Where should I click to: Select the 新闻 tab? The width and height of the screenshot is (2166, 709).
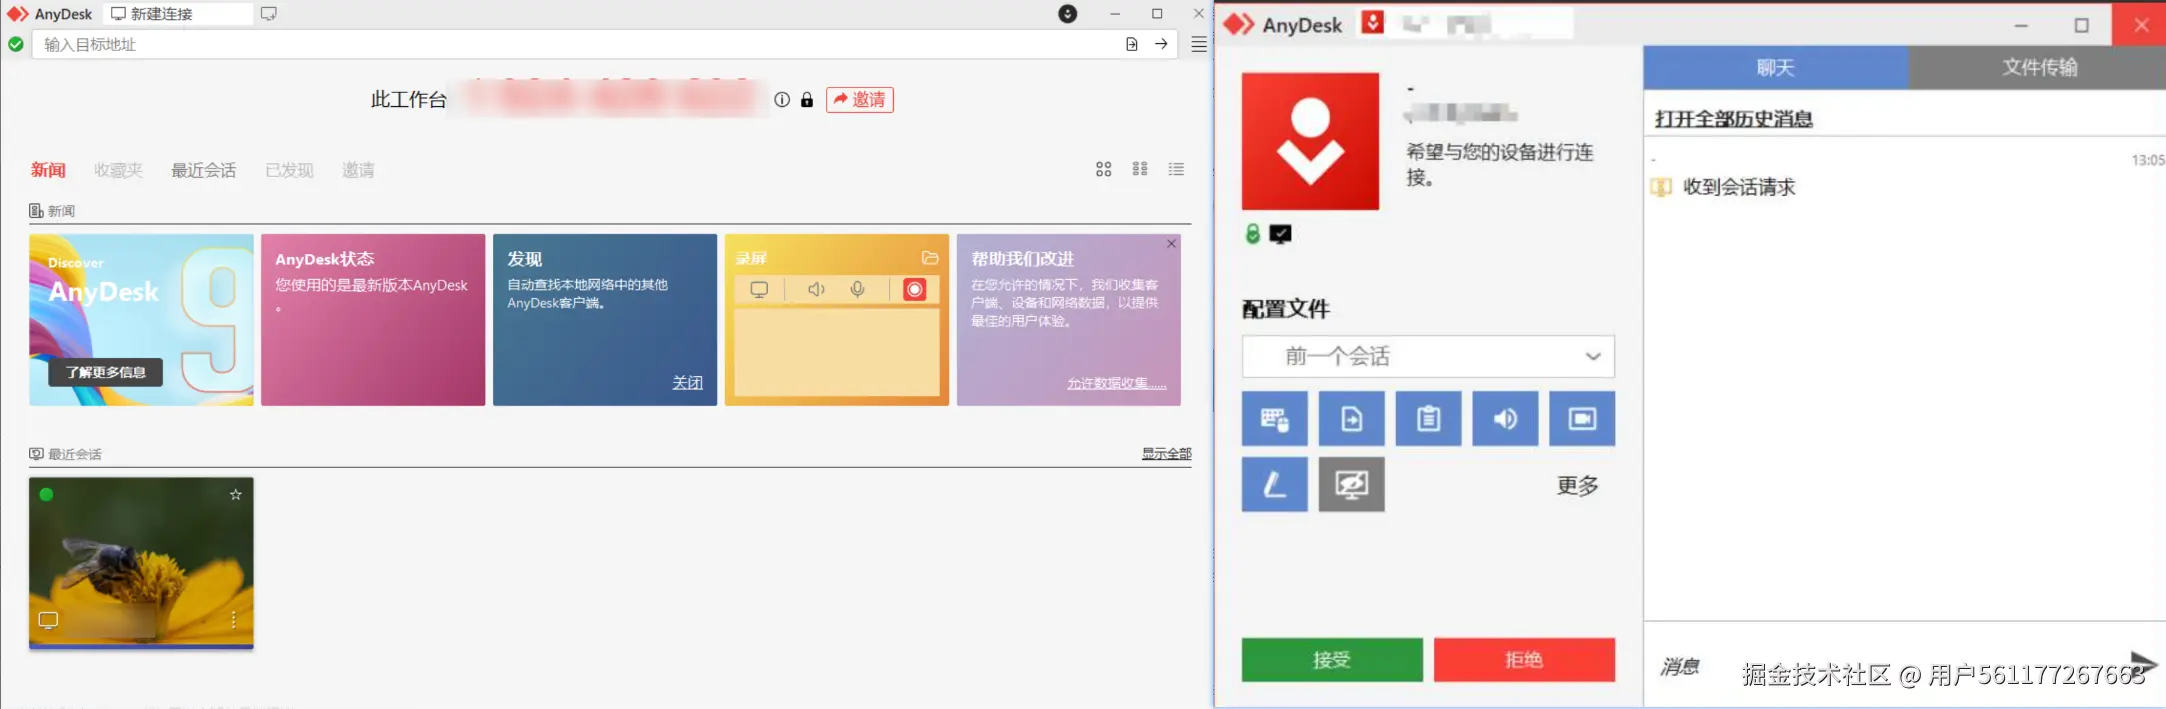pyautogui.click(x=48, y=170)
